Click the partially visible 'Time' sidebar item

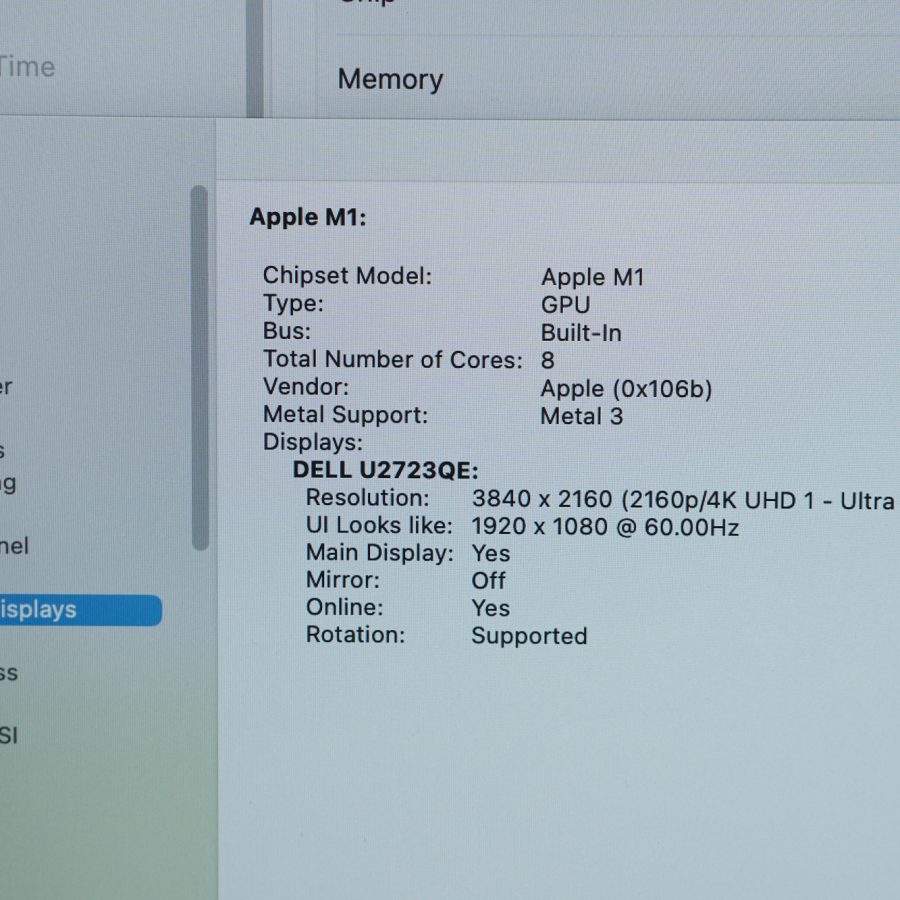(x=27, y=68)
